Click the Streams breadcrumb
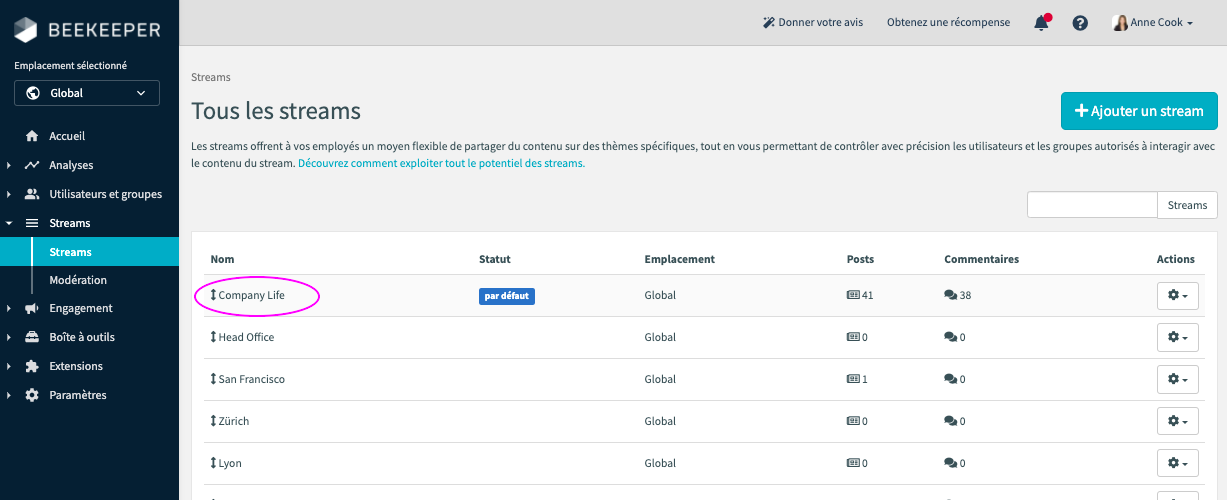This screenshot has width=1227, height=500. tap(210, 77)
